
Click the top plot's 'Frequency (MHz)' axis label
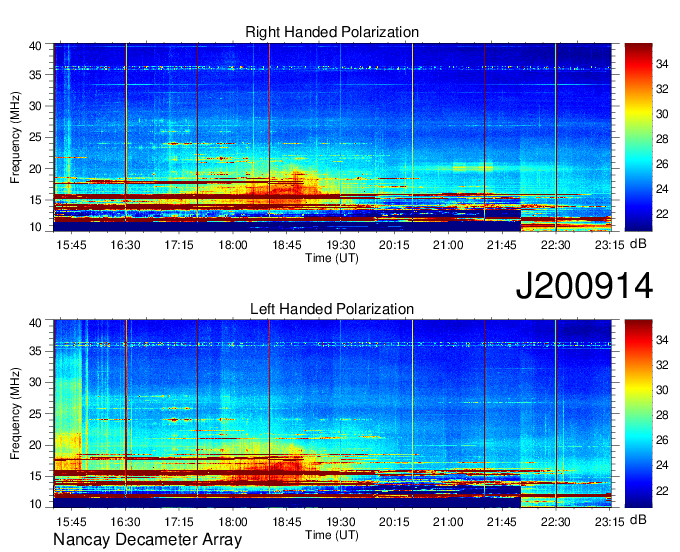pyautogui.click(x=15, y=137)
